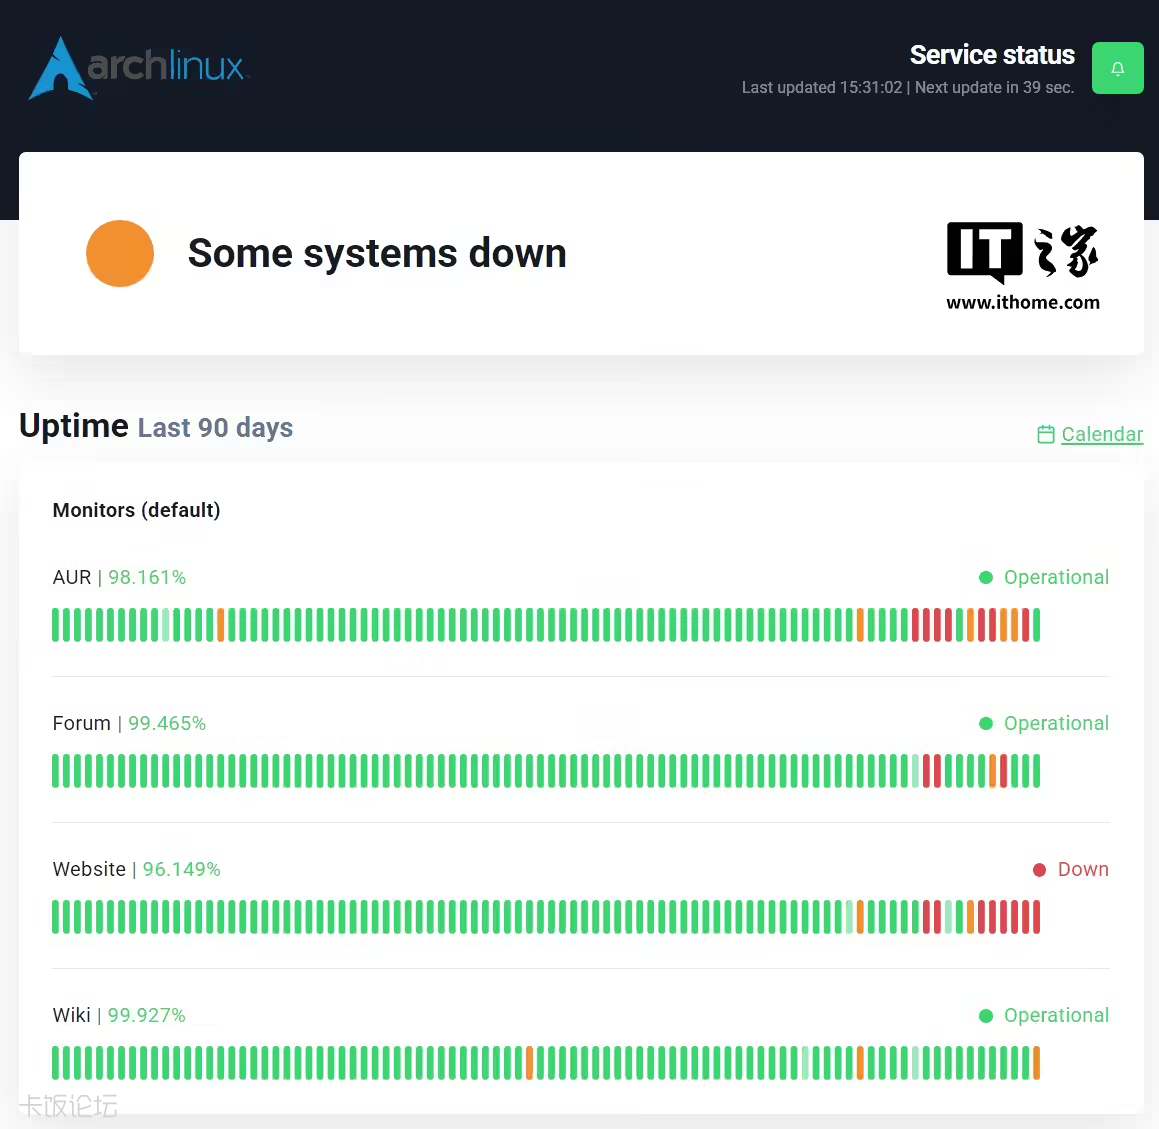Click the AUR uptime percentage 98.161%
Viewport: 1159px width, 1129px height.
point(147,578)
